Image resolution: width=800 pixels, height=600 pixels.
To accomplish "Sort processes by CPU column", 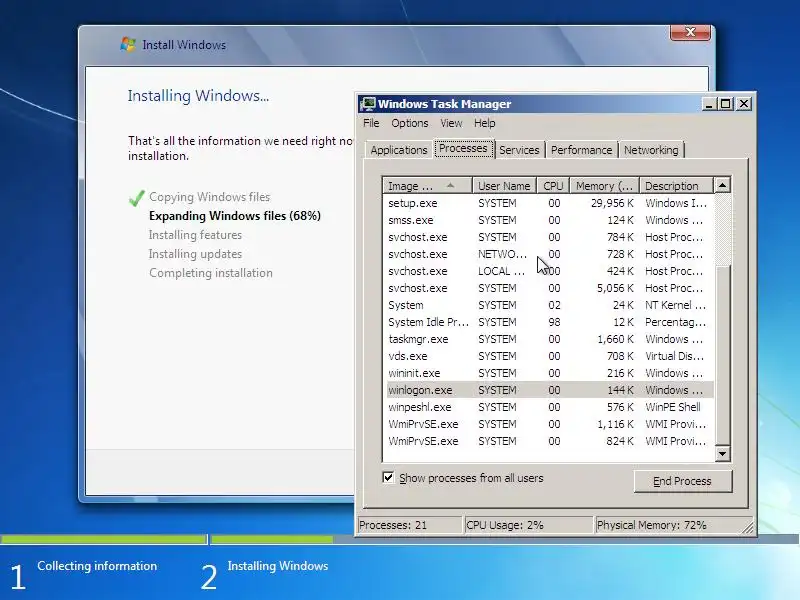I will pyautogui.click(x=553, y=186).
